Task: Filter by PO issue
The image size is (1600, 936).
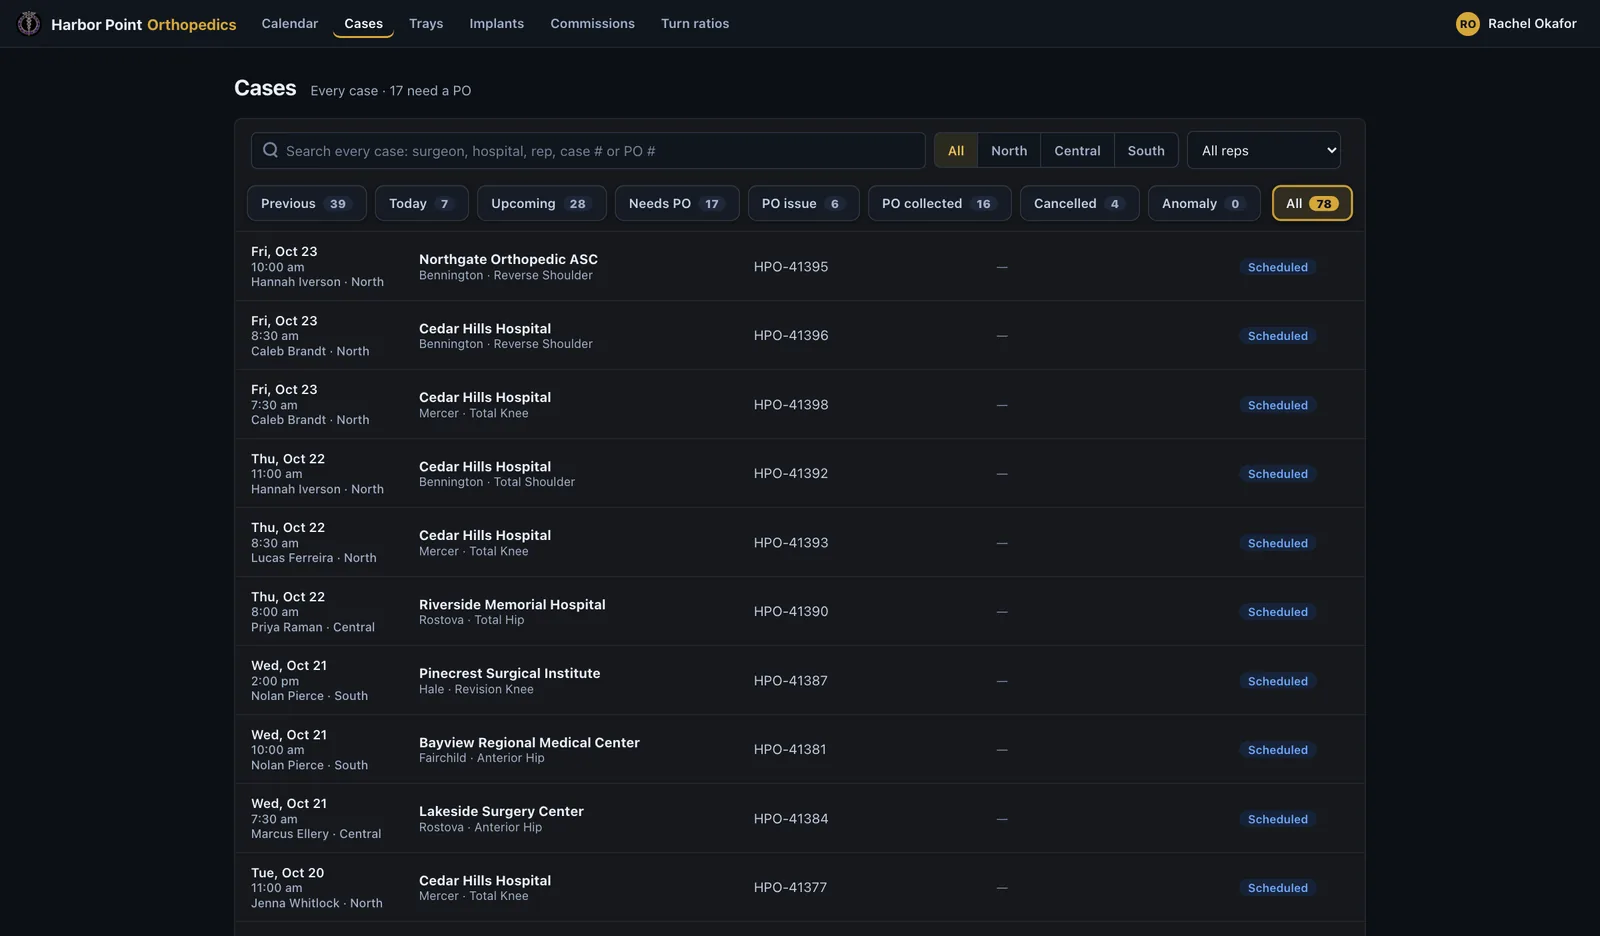Action: coord(803,203)
